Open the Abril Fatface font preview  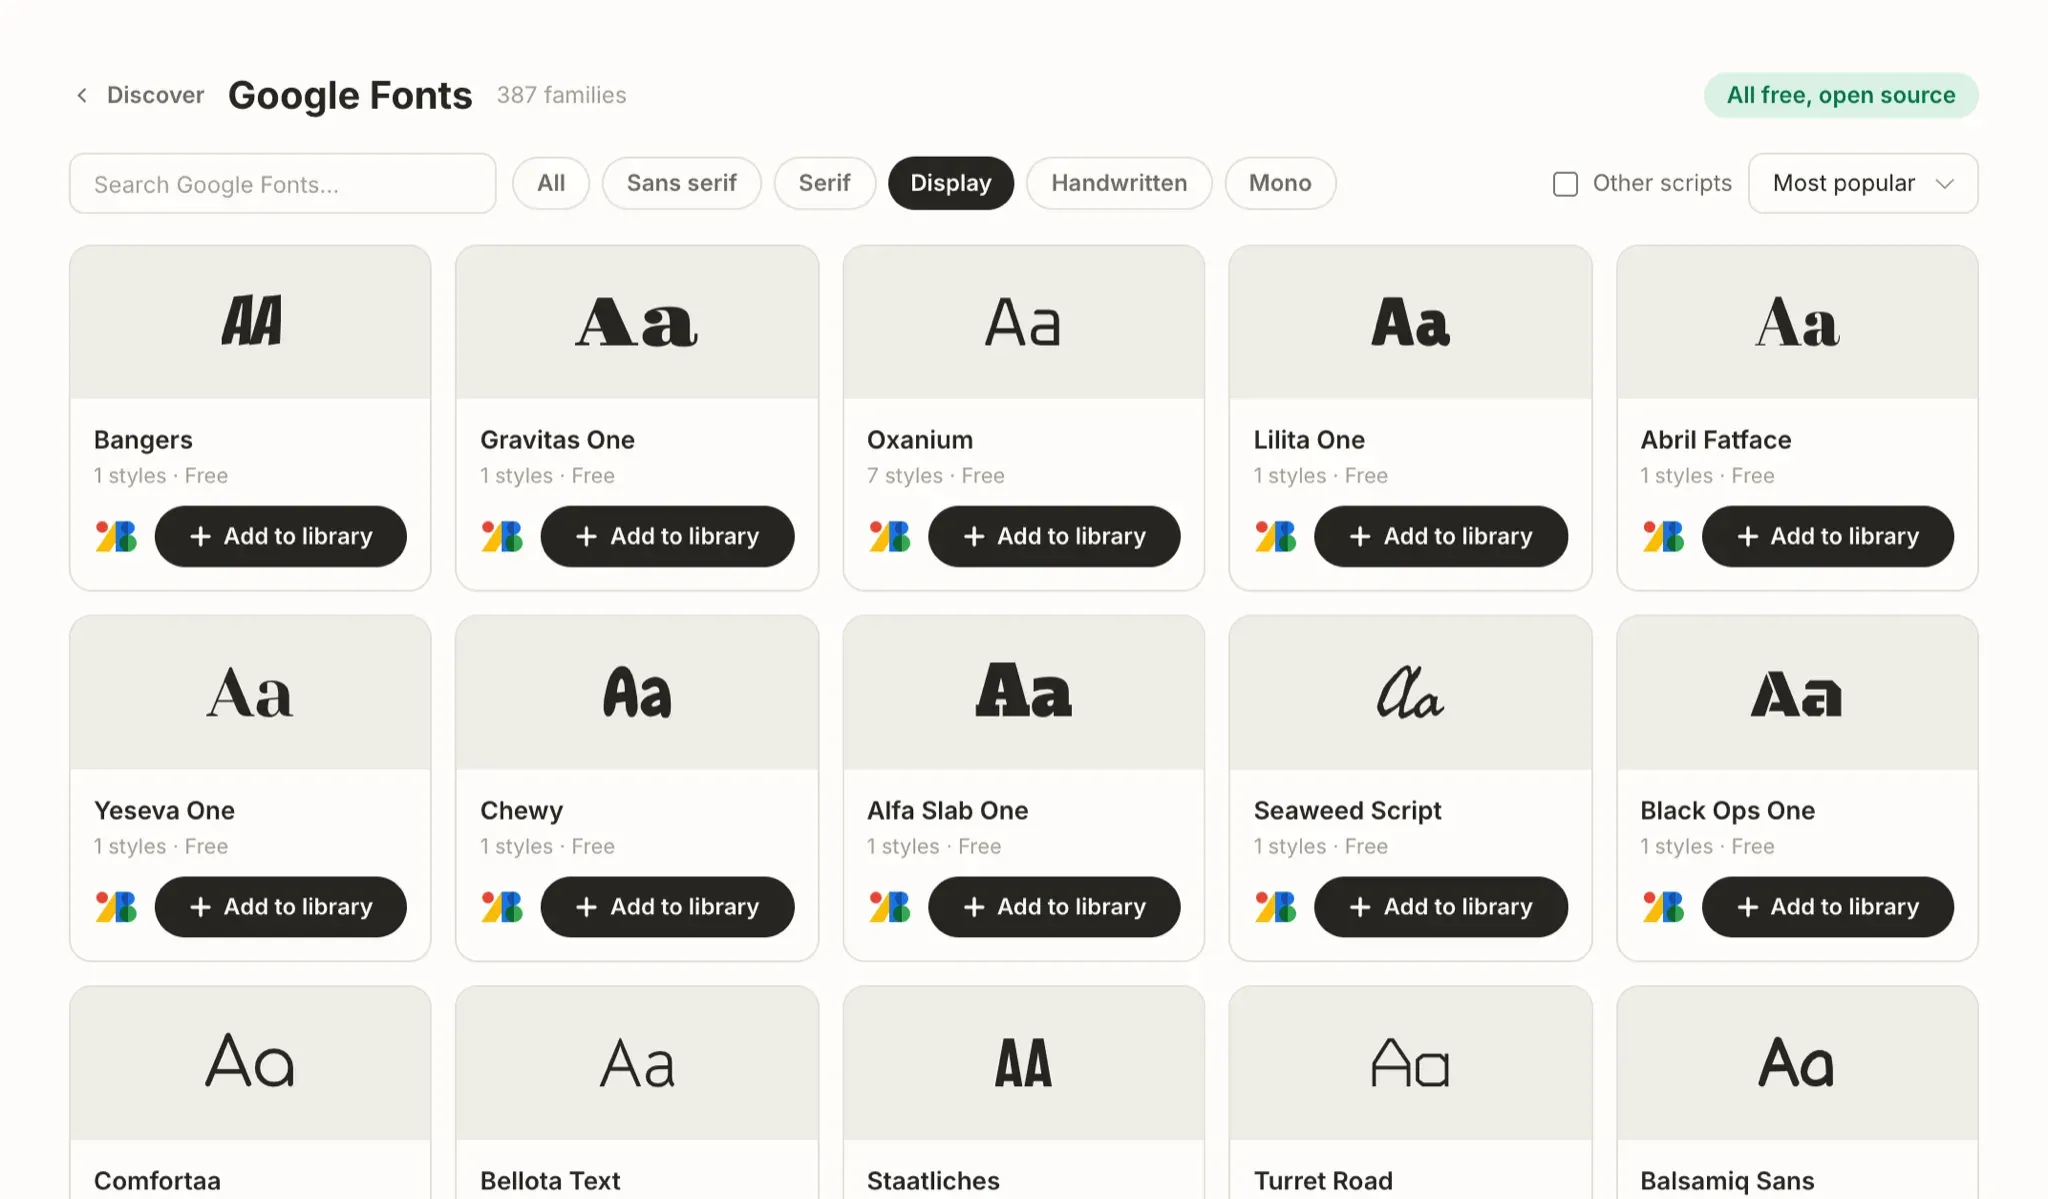(x=1797, y=322)
